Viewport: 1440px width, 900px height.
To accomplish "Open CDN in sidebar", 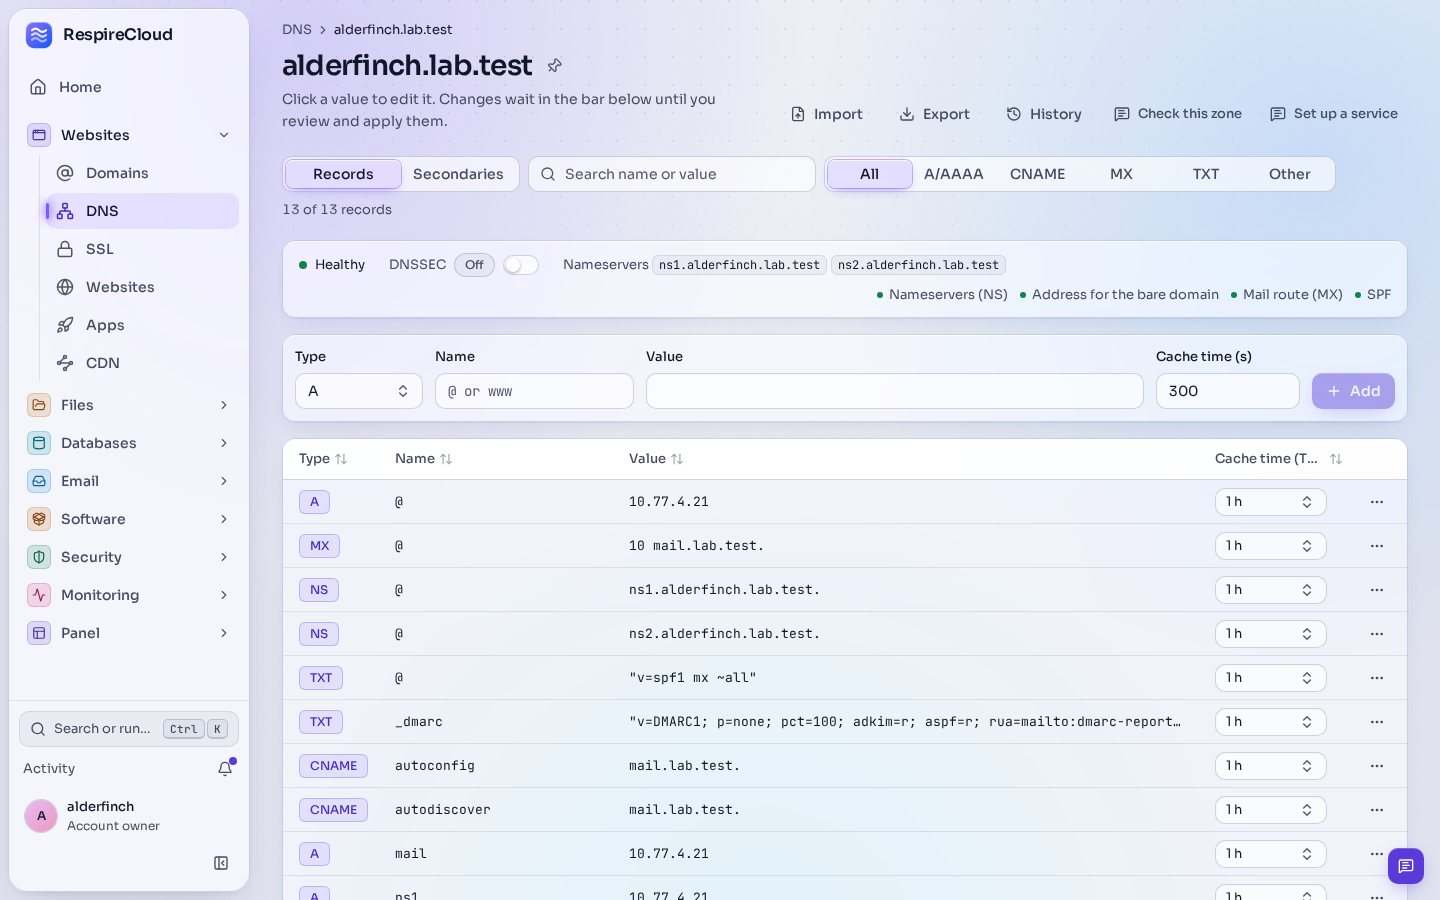I will point(141,363).
